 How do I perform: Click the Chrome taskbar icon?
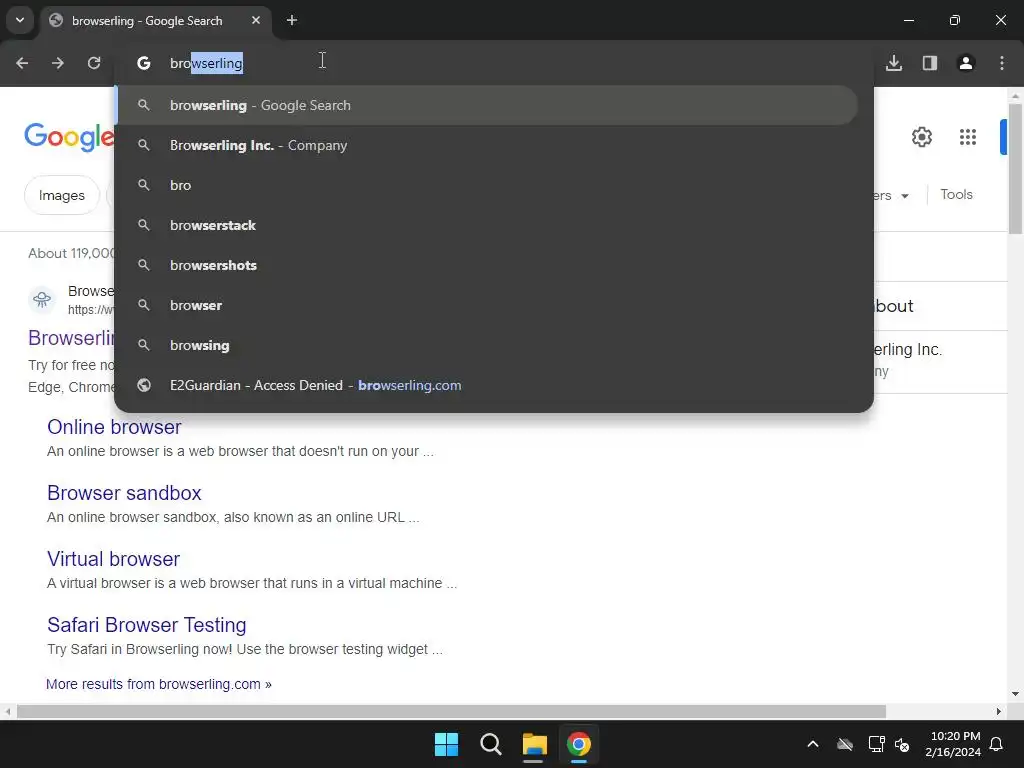pos(579,744)
